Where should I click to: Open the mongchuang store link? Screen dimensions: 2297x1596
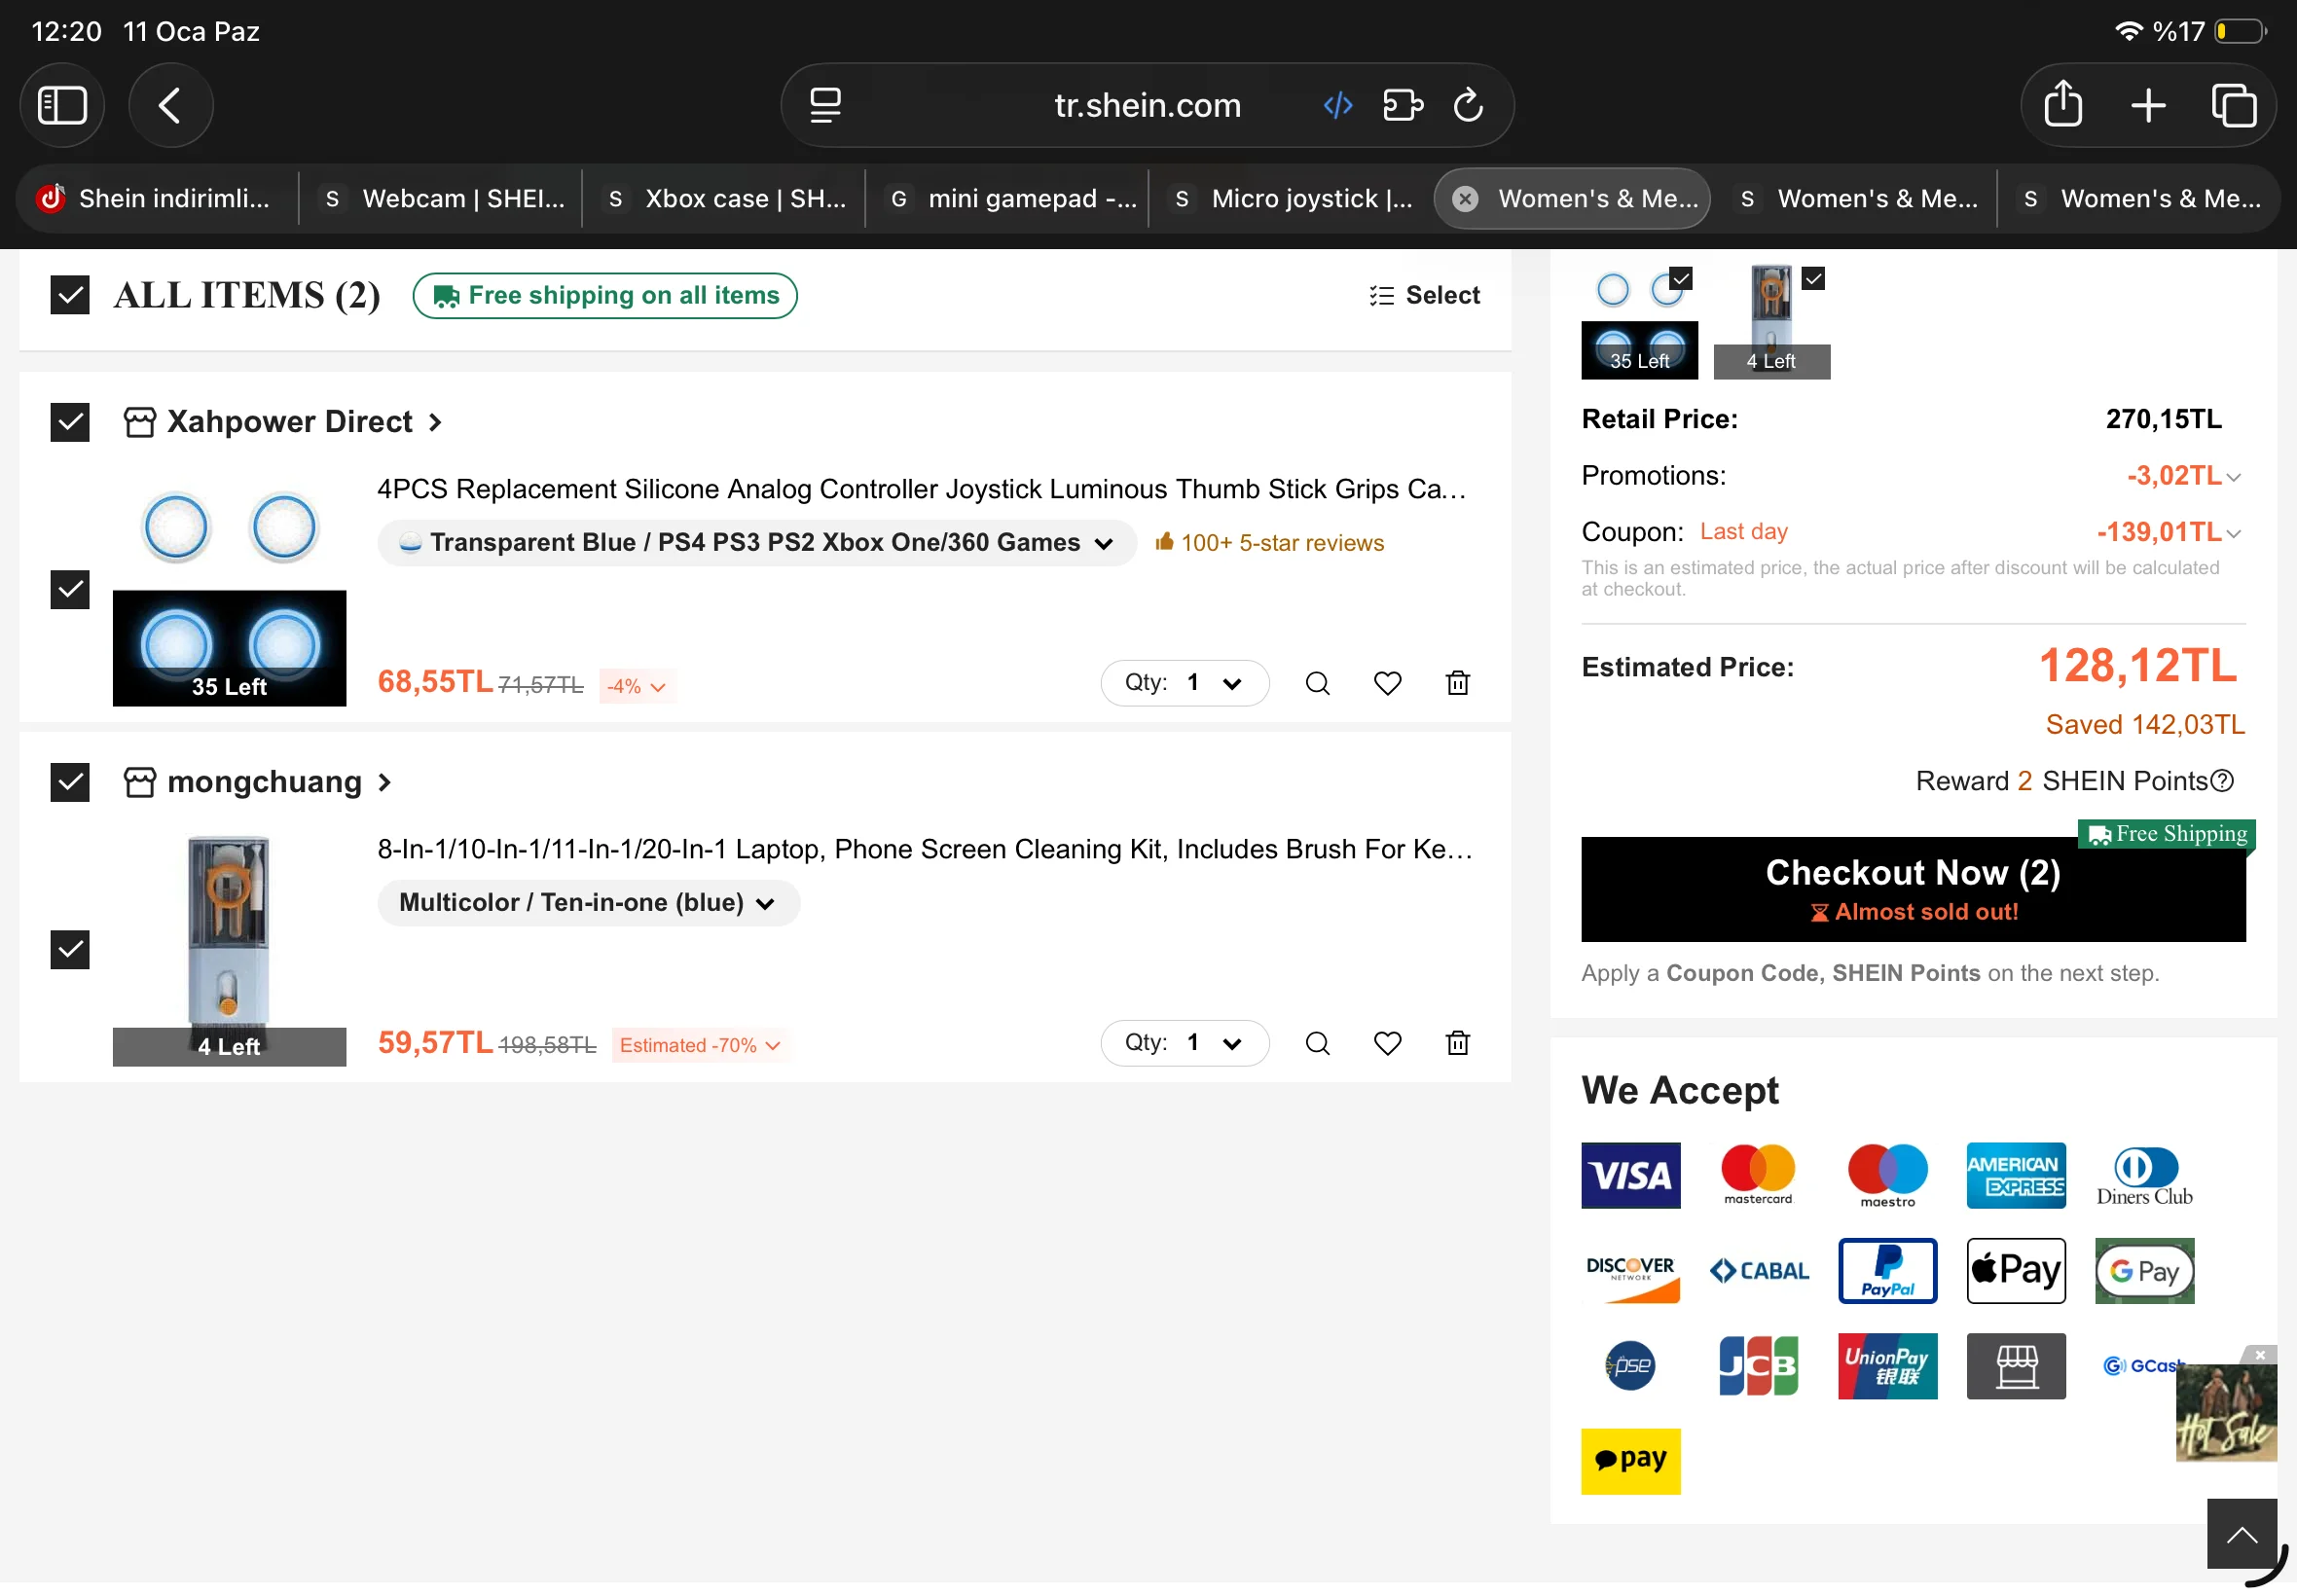pos(265,782)
